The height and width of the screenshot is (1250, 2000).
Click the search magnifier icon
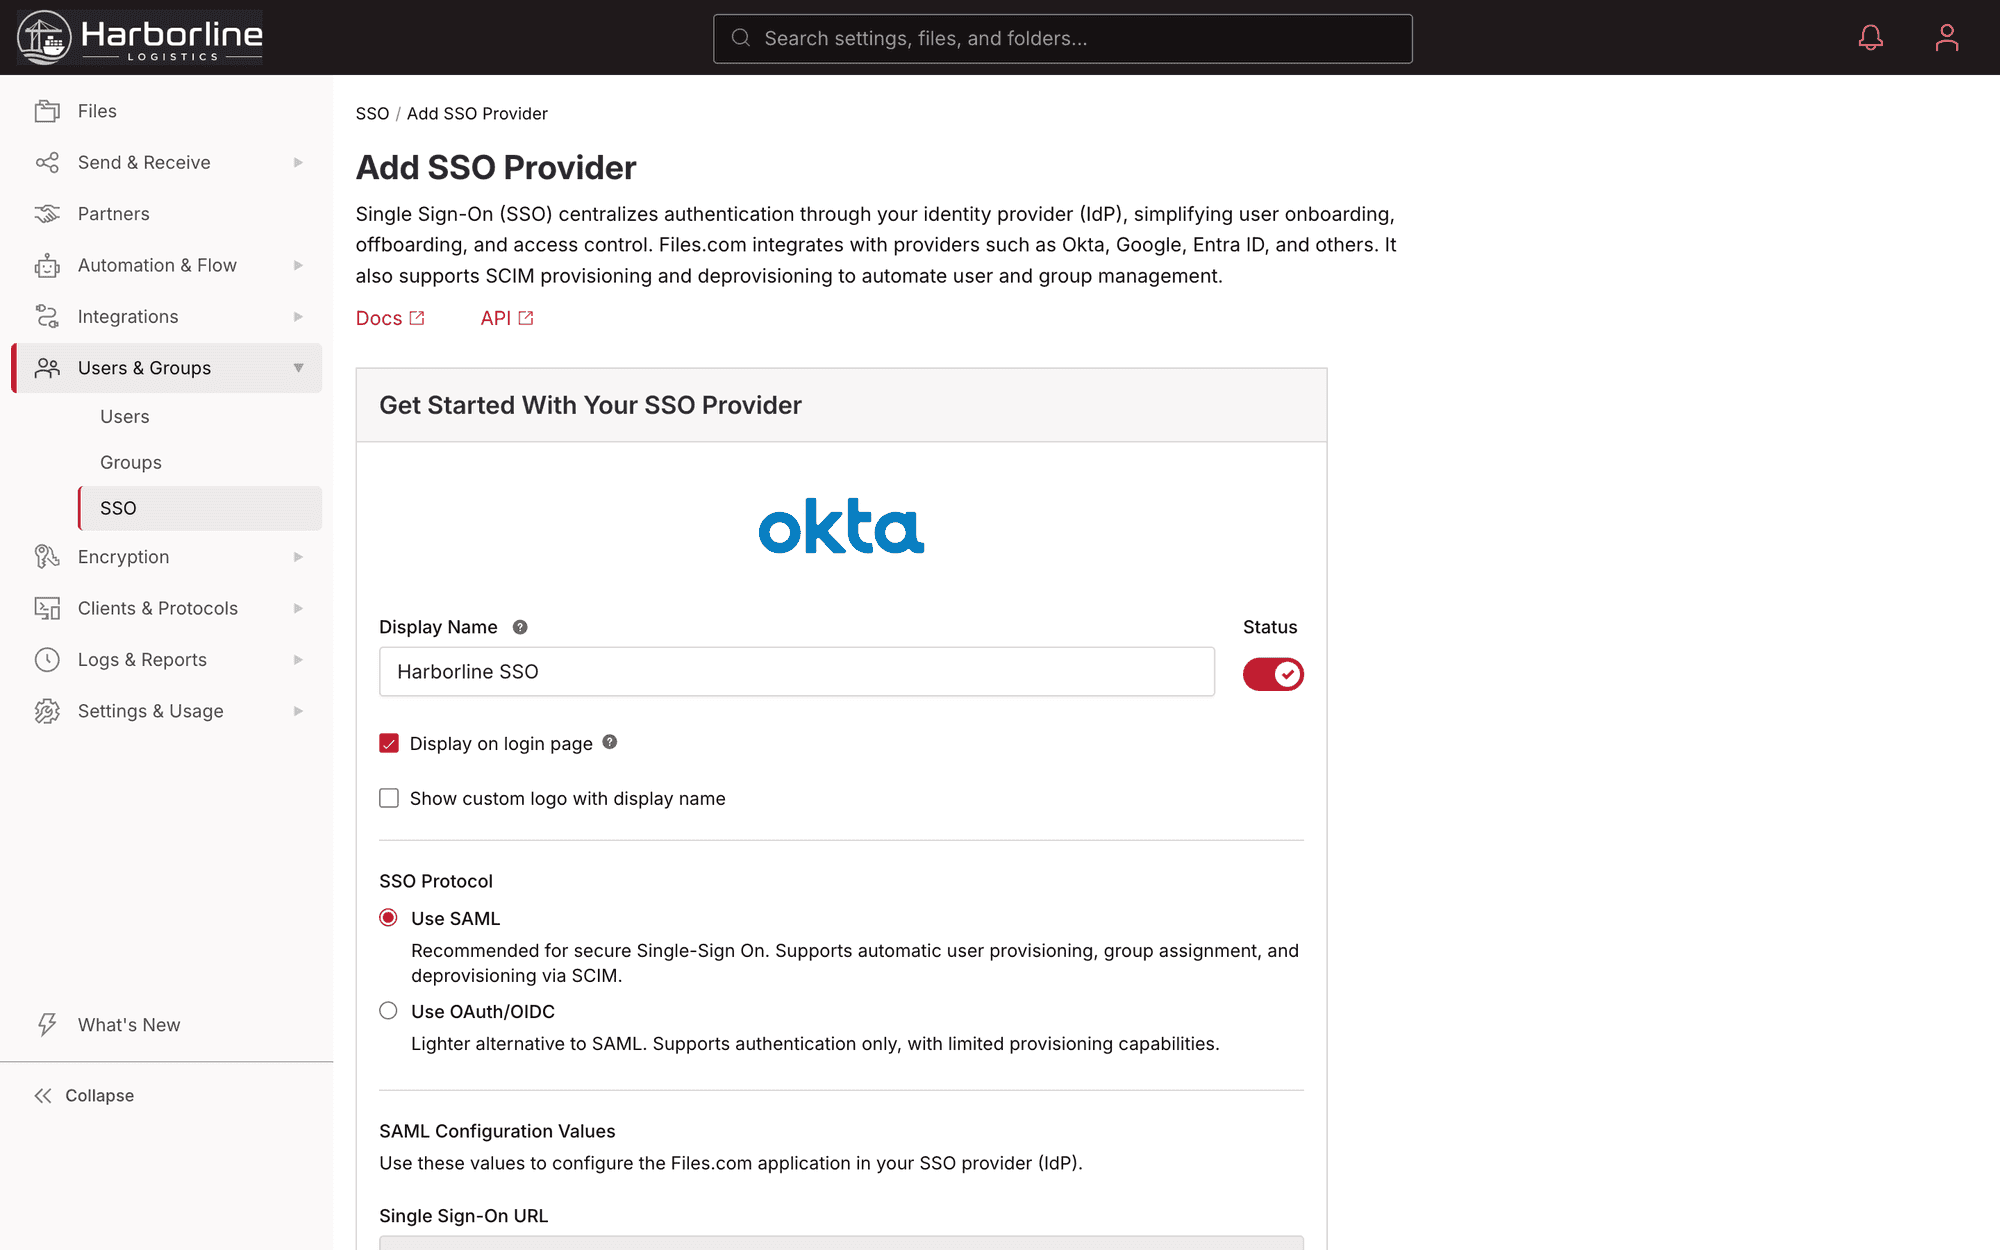(741, 38)
